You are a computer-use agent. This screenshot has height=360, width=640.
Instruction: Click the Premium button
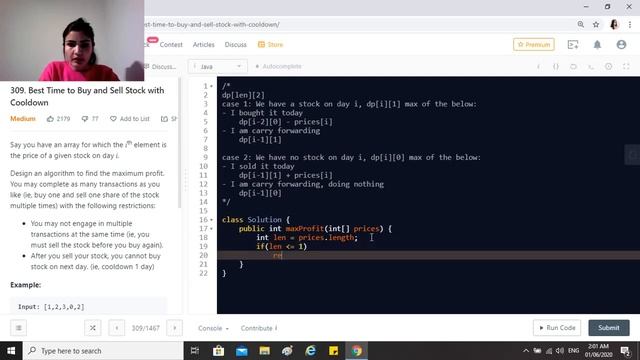click(534, 44)
